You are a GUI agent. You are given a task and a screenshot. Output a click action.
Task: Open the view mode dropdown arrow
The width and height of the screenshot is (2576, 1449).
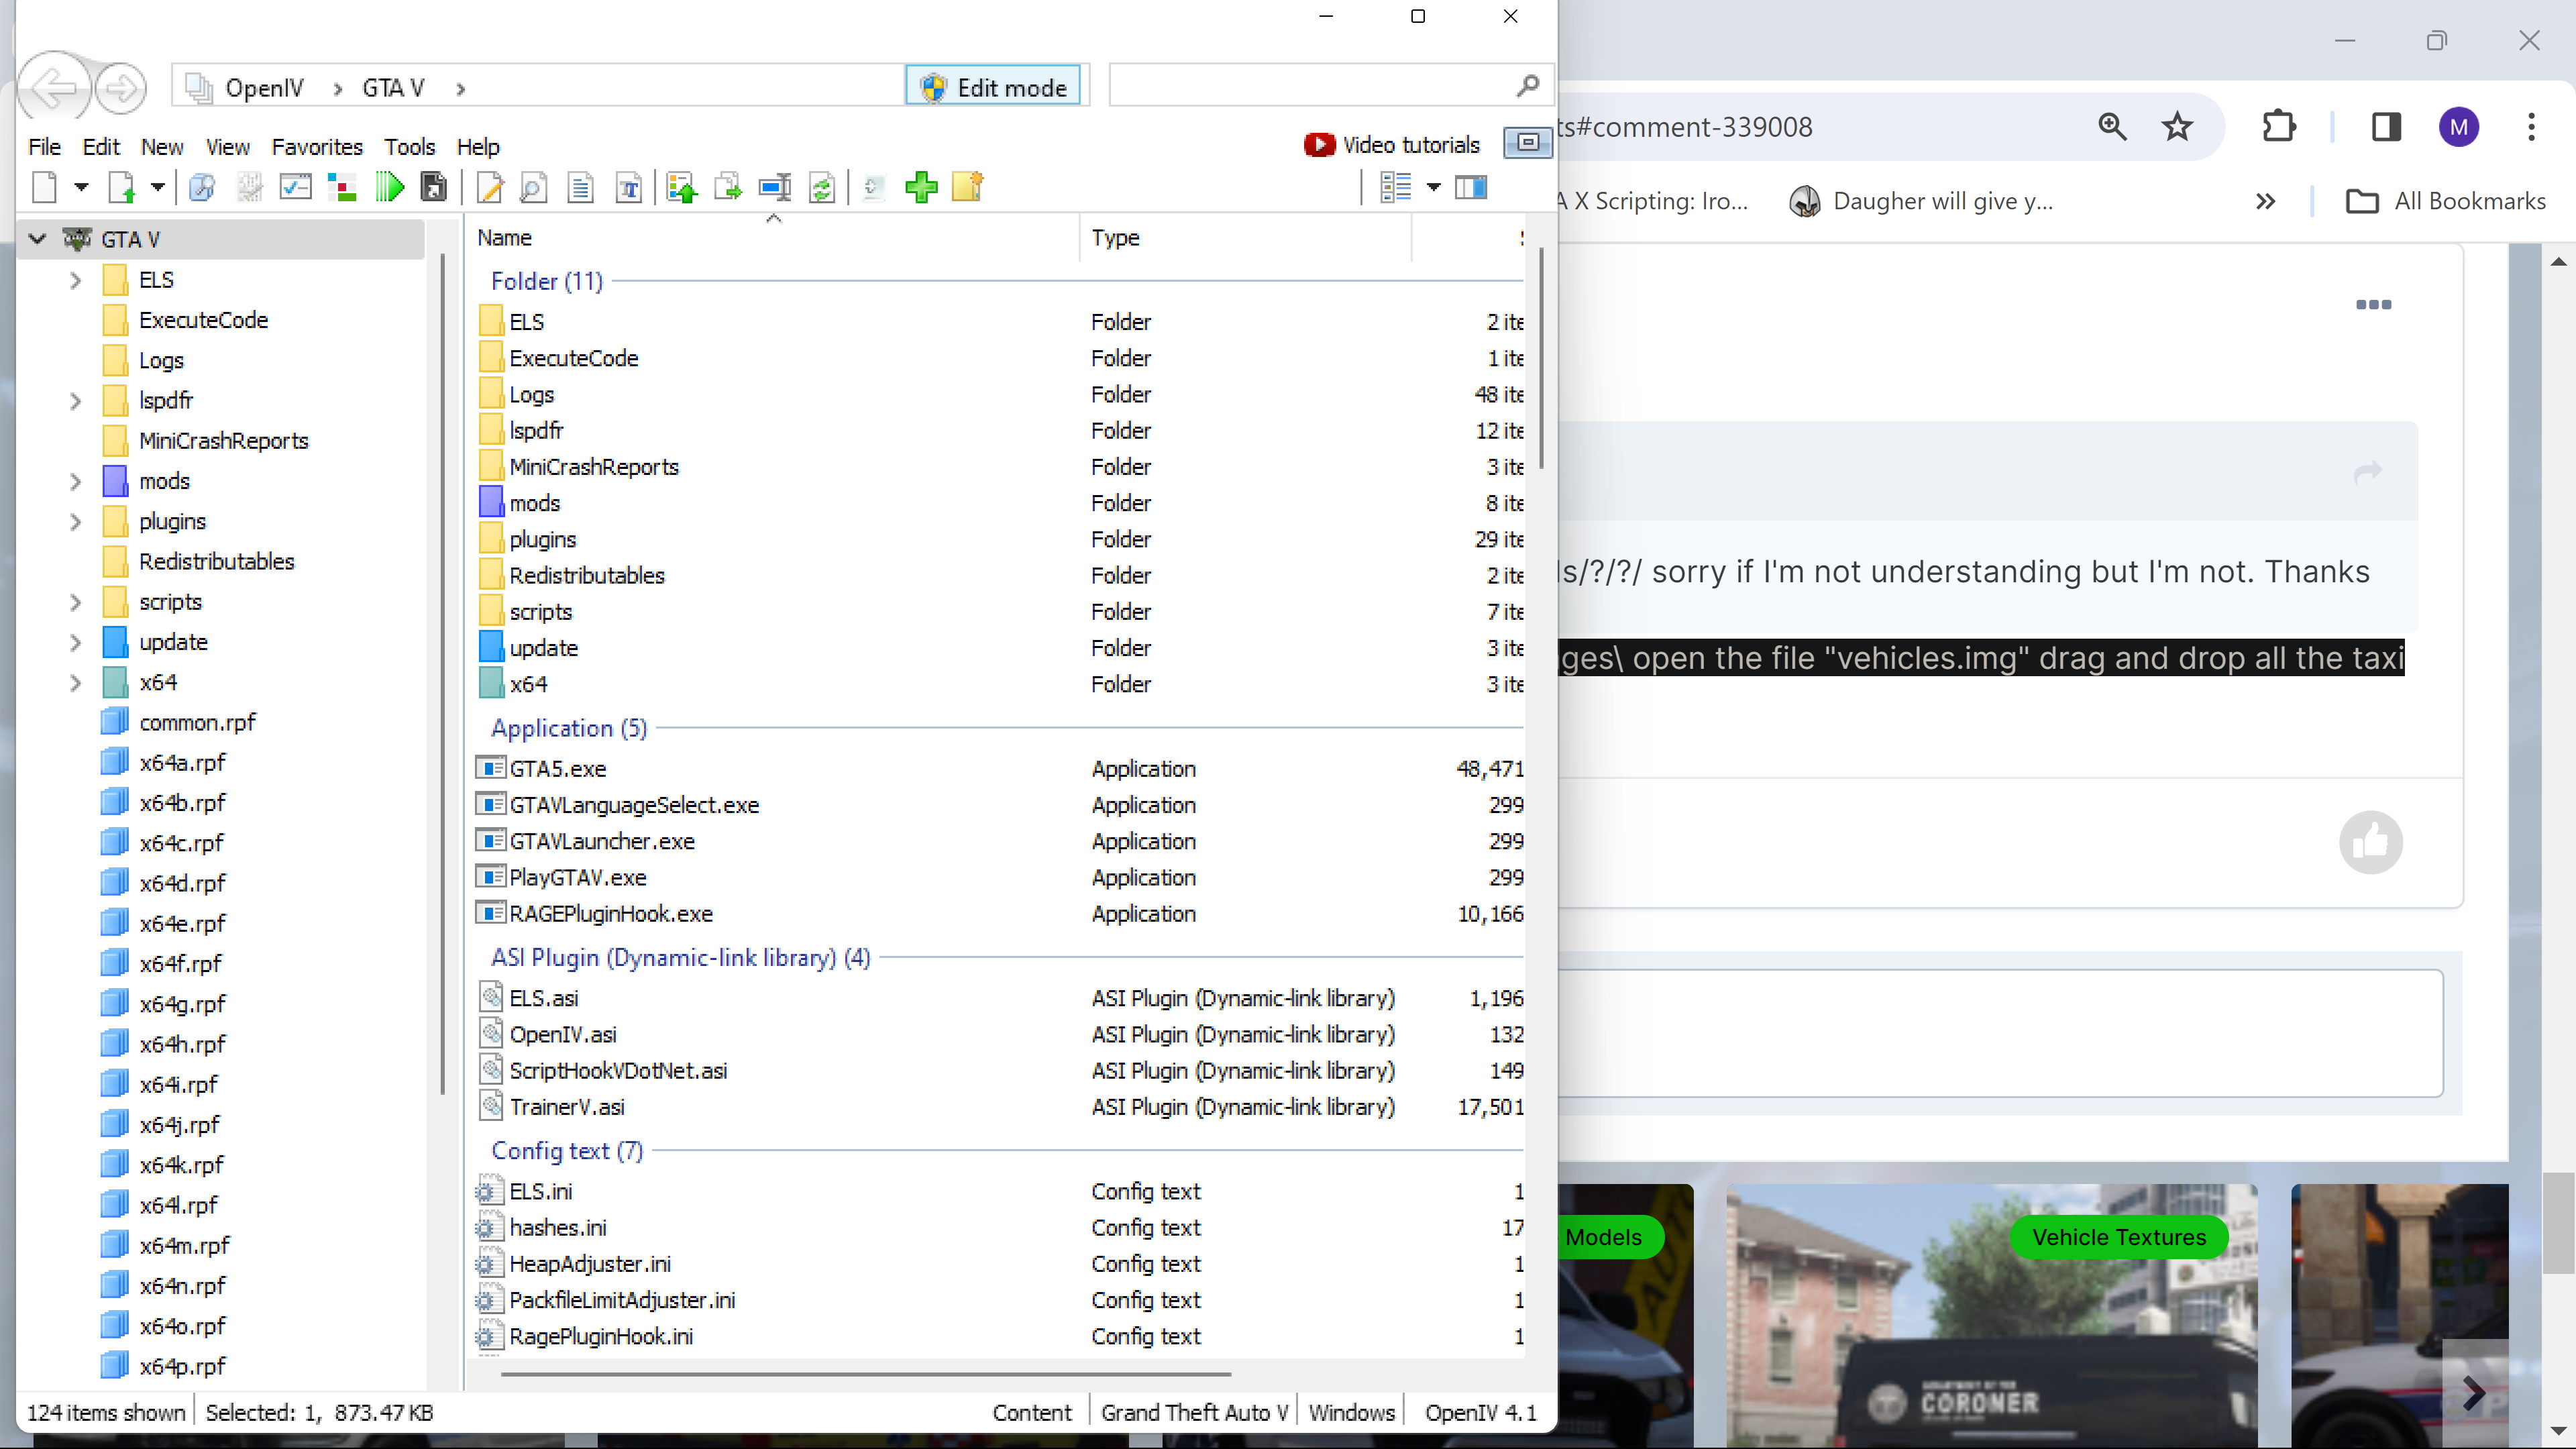(x=1433, y=187)
